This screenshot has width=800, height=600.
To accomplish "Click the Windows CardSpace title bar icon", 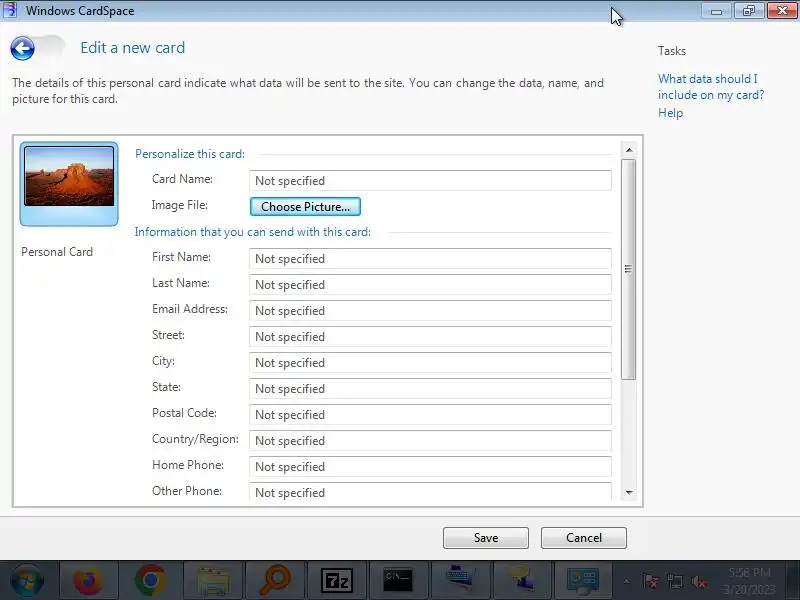I will tap(10, 10).
